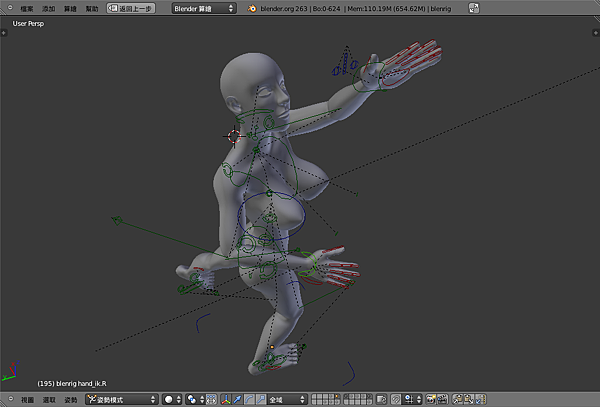
Task: Select the scale manipulator icon
Action: point(259,399)
